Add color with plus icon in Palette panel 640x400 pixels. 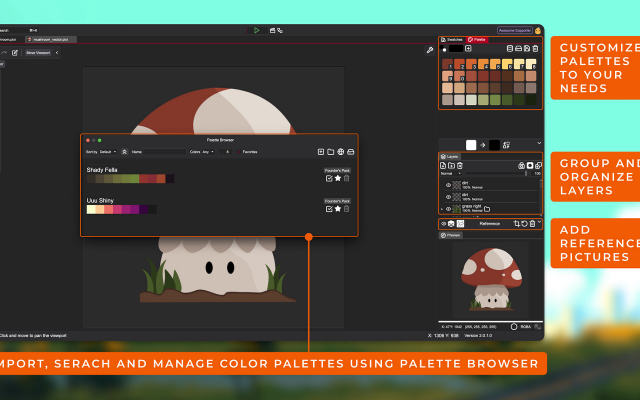click(x=468, y=49)
